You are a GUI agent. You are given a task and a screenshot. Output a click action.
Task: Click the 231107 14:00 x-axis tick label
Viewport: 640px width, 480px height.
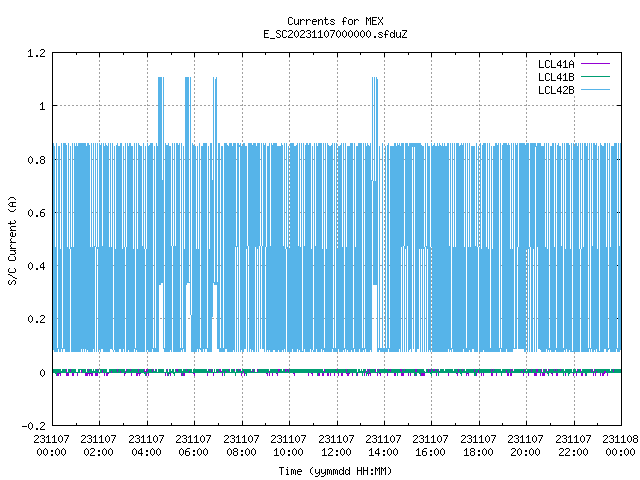[384, 446]
